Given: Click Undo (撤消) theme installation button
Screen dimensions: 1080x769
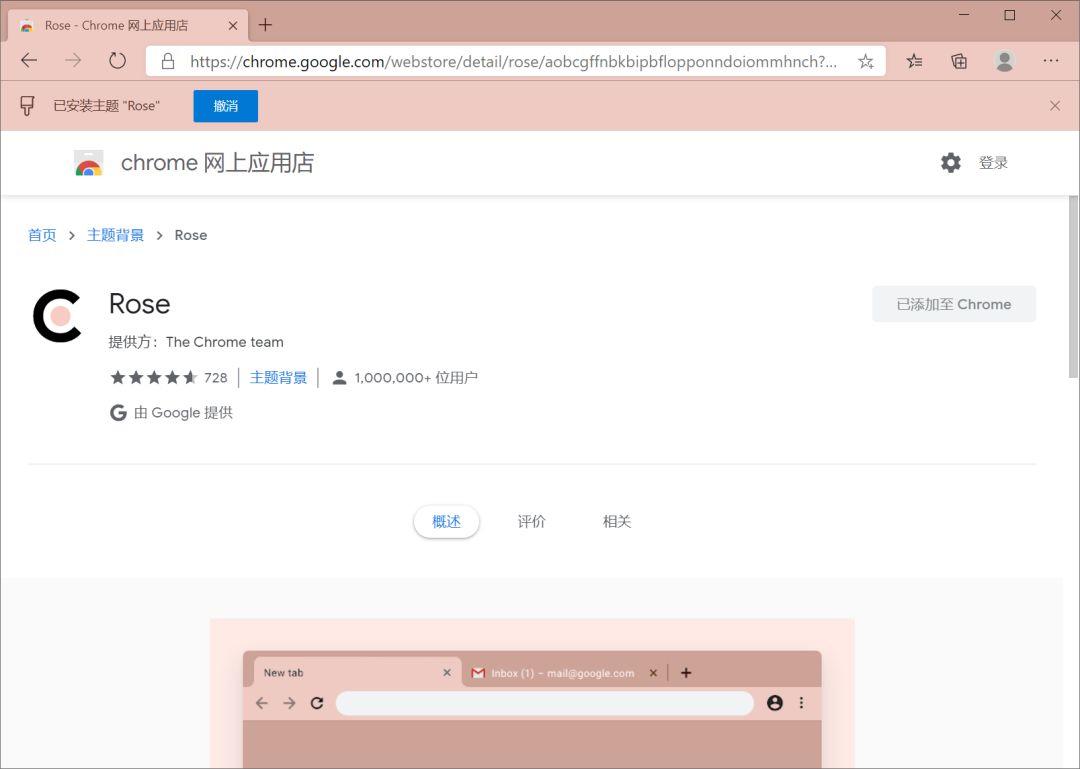Looking at the screenshot, I should pos(225,105).
